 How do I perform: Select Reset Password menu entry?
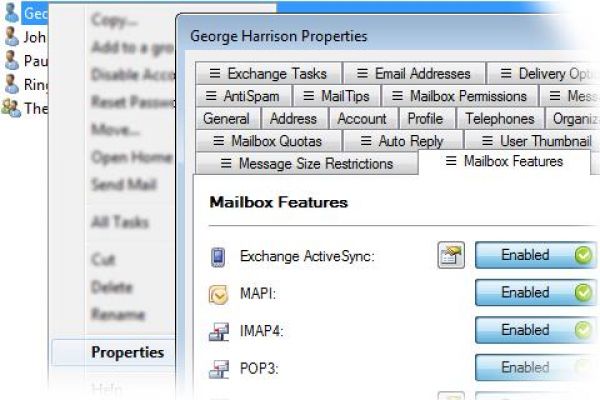tap(133, 102)
